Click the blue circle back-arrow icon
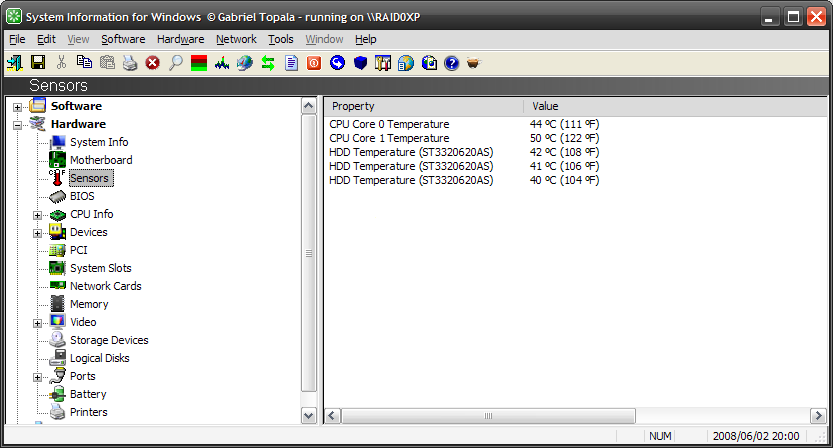This screenshot has width=833, height=448. click(x=337, y=63)
